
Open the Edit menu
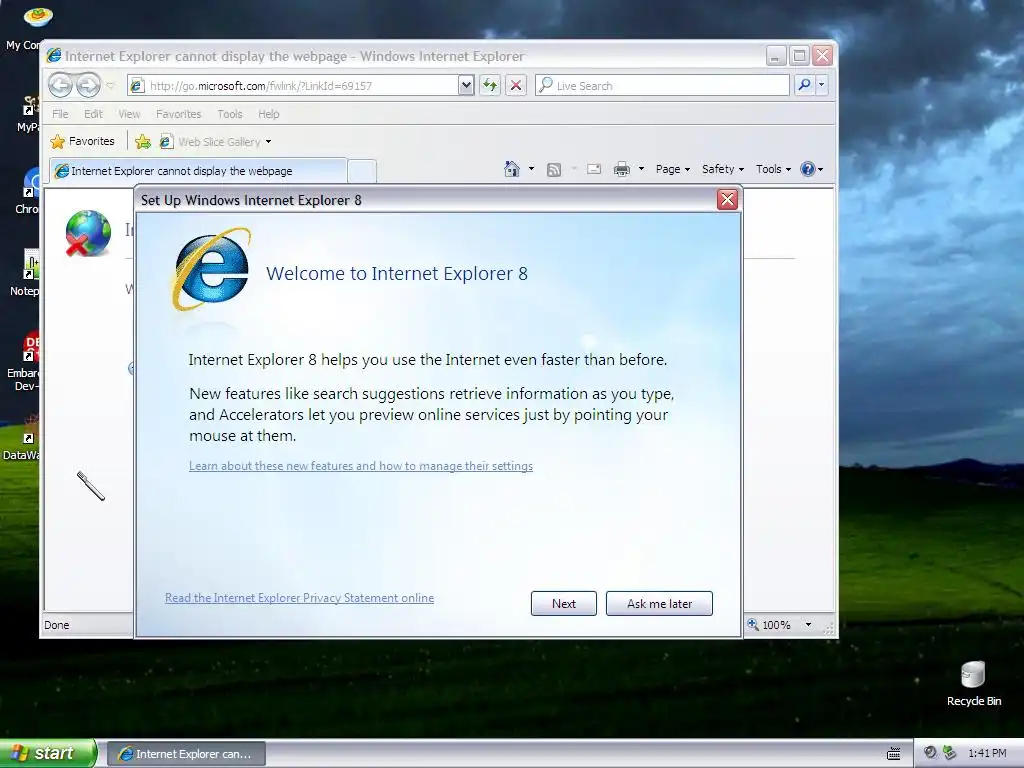(93, 114)
